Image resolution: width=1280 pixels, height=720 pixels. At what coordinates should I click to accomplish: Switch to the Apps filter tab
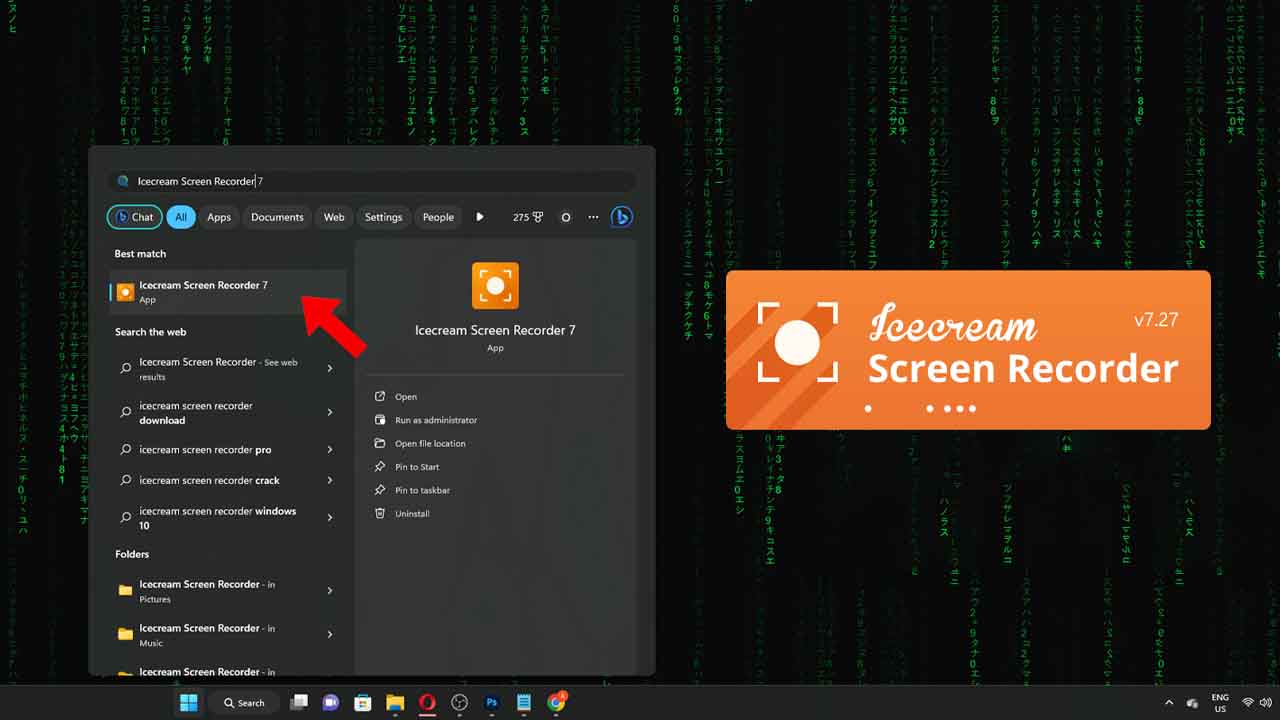click(219, 217)
